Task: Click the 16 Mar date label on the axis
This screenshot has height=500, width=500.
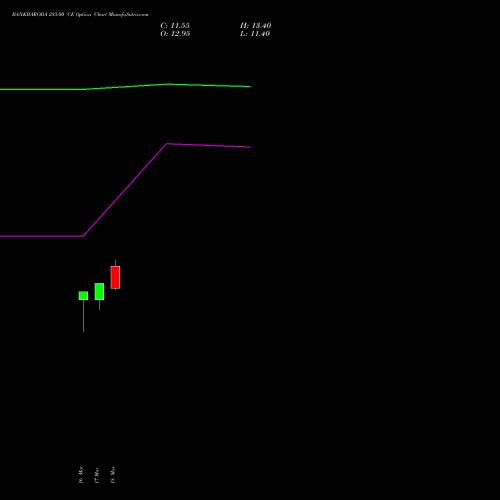Action: click(x=81, y=475)
